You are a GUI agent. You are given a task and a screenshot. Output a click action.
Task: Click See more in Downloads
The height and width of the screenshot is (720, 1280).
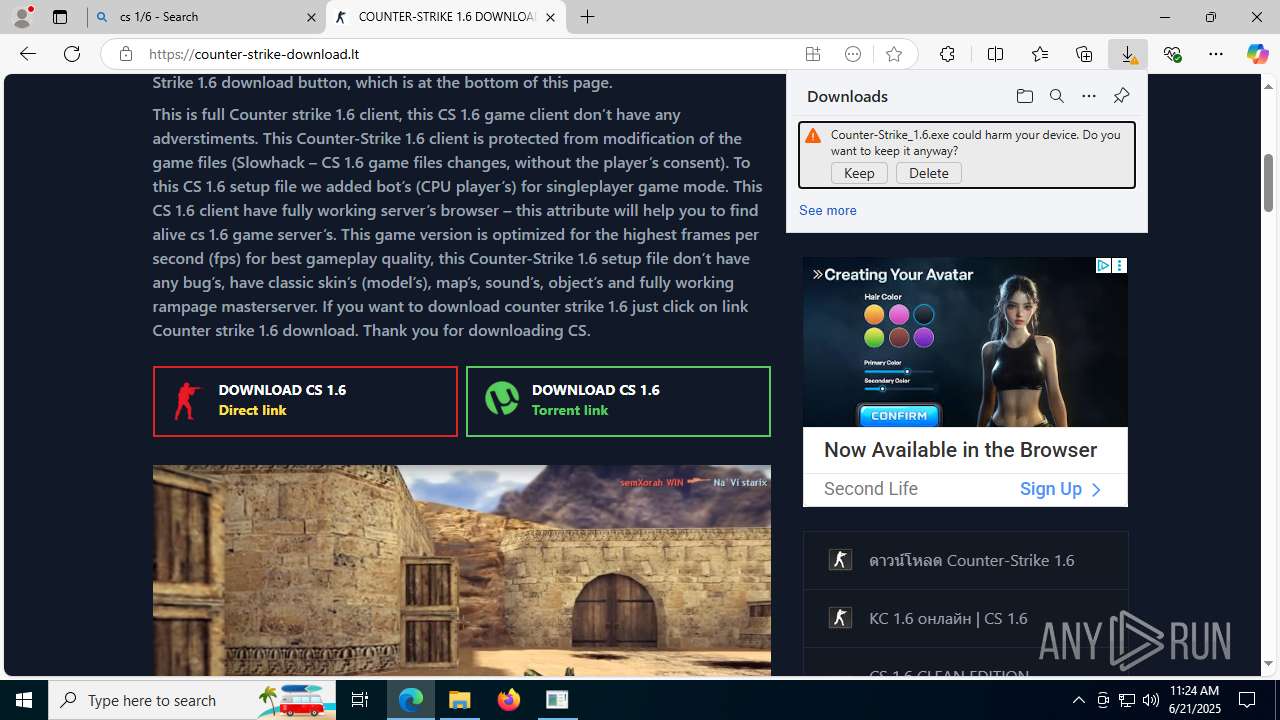pyautogui.click(x=828, y=210)
